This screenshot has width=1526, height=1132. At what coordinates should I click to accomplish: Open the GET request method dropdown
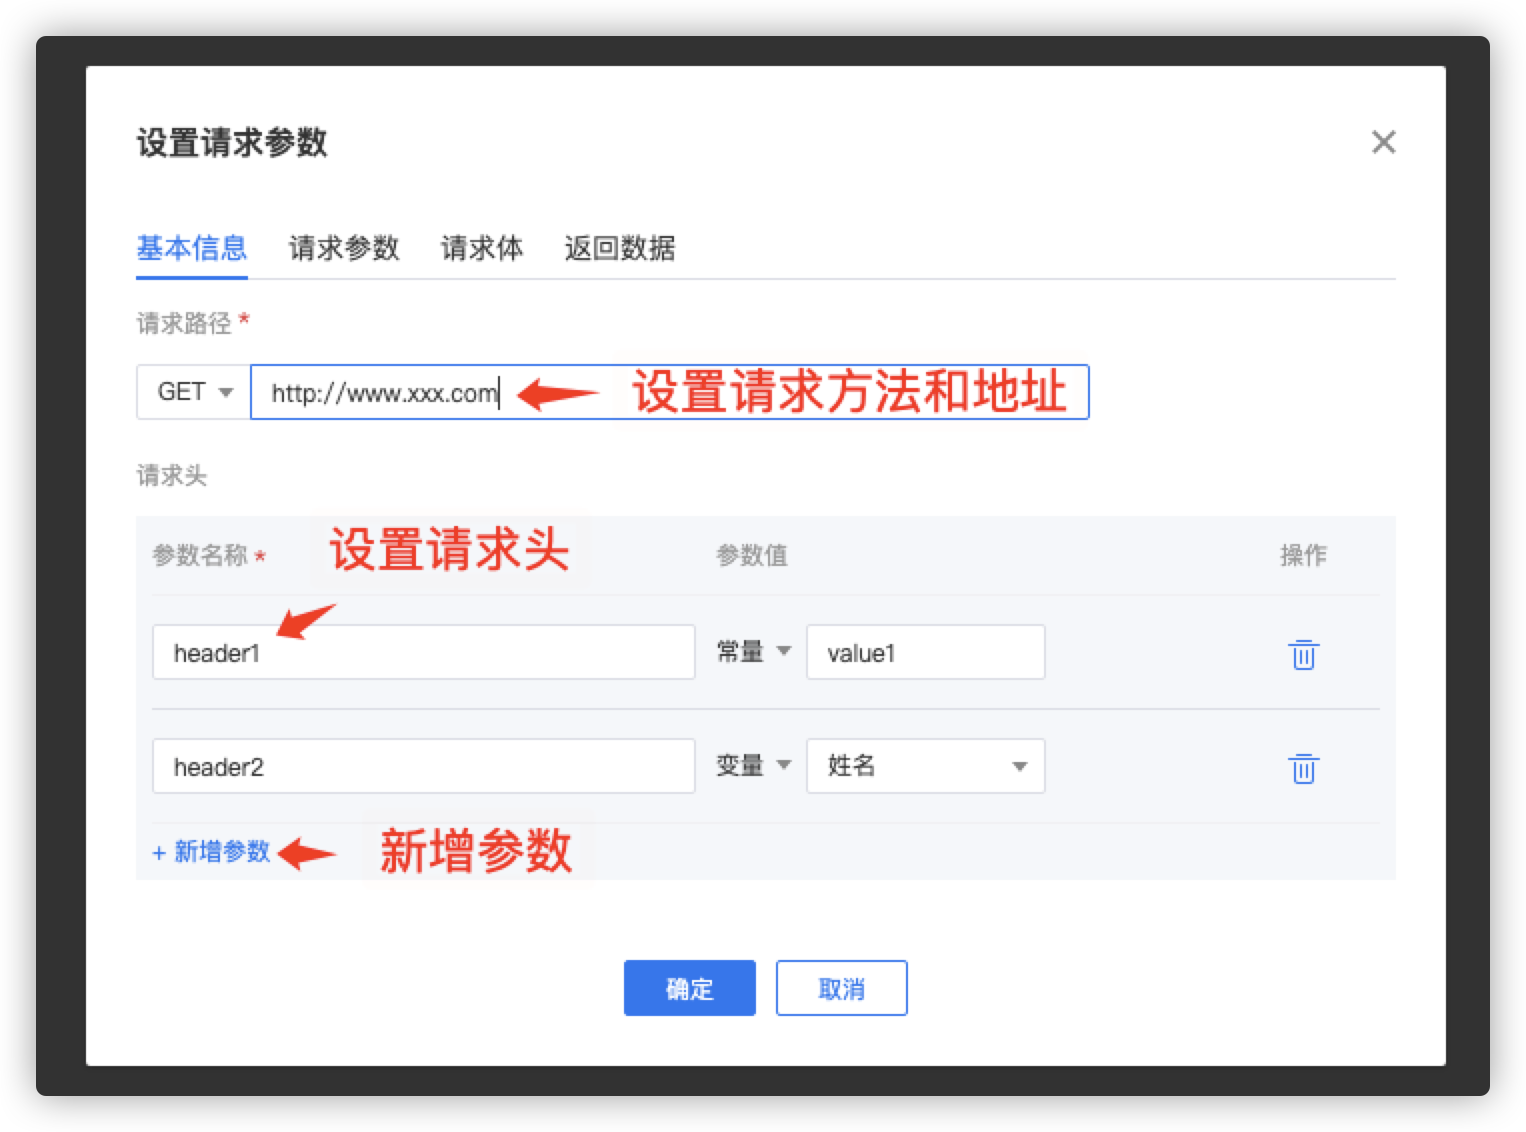tap(194, 392)
